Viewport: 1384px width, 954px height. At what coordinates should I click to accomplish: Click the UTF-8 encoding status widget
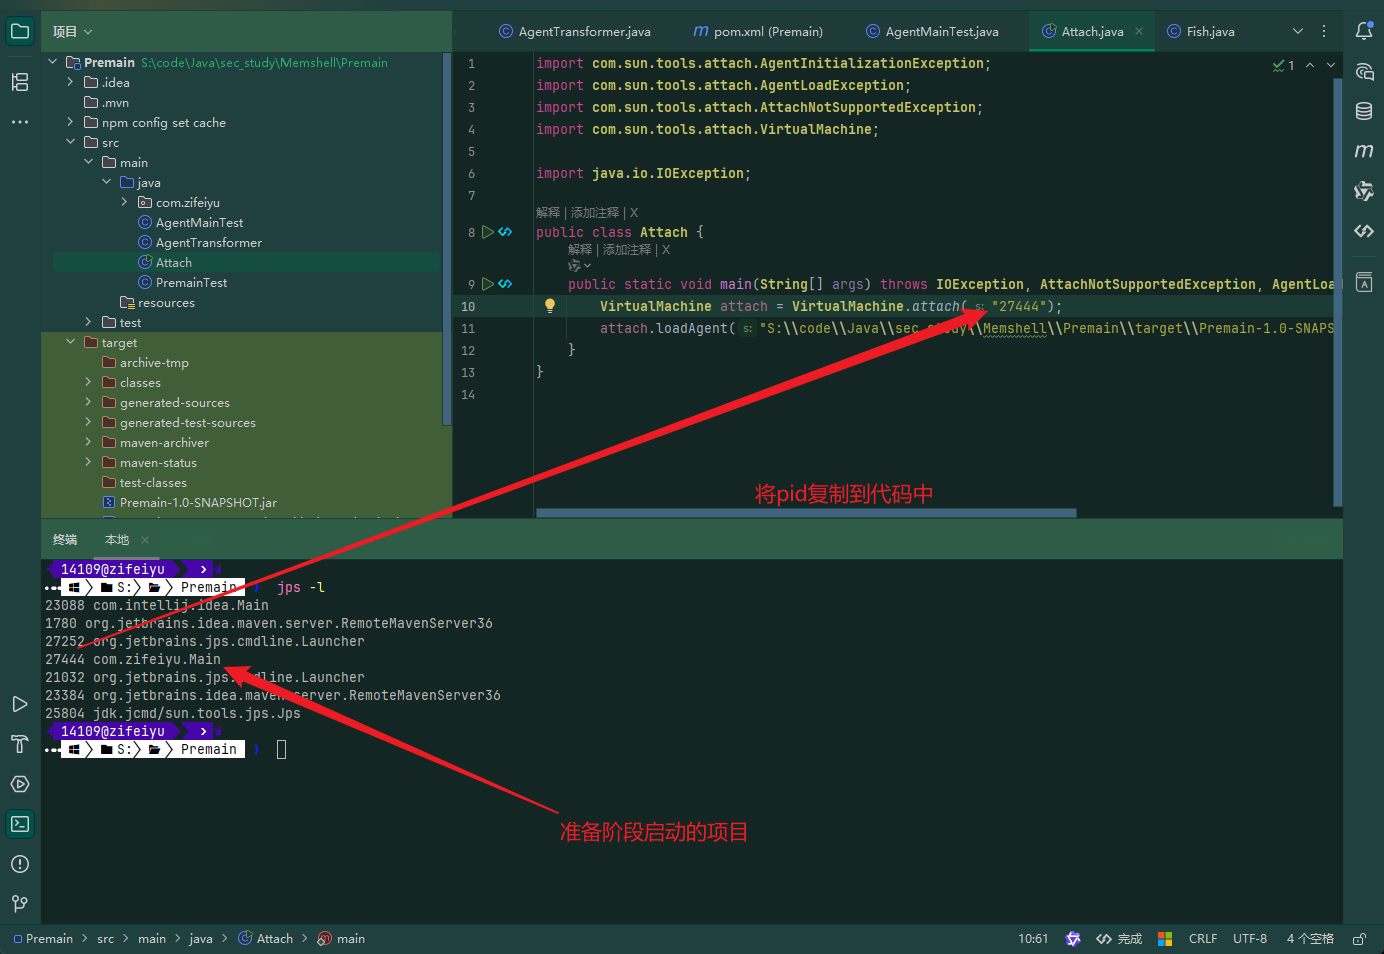(1250, 939)
